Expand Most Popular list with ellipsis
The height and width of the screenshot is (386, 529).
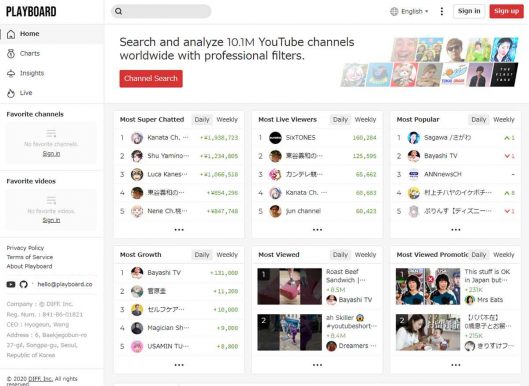pos(456,230)
